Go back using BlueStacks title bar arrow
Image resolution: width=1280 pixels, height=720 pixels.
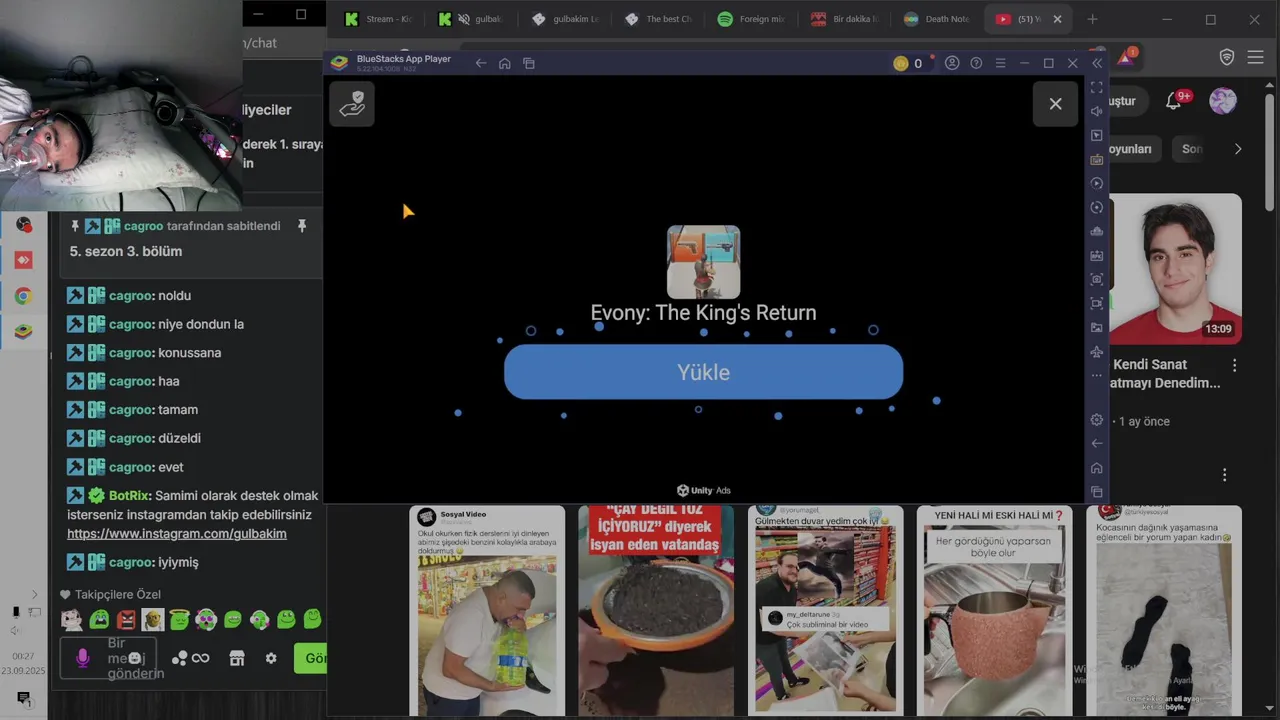click(x=481, y=63)
